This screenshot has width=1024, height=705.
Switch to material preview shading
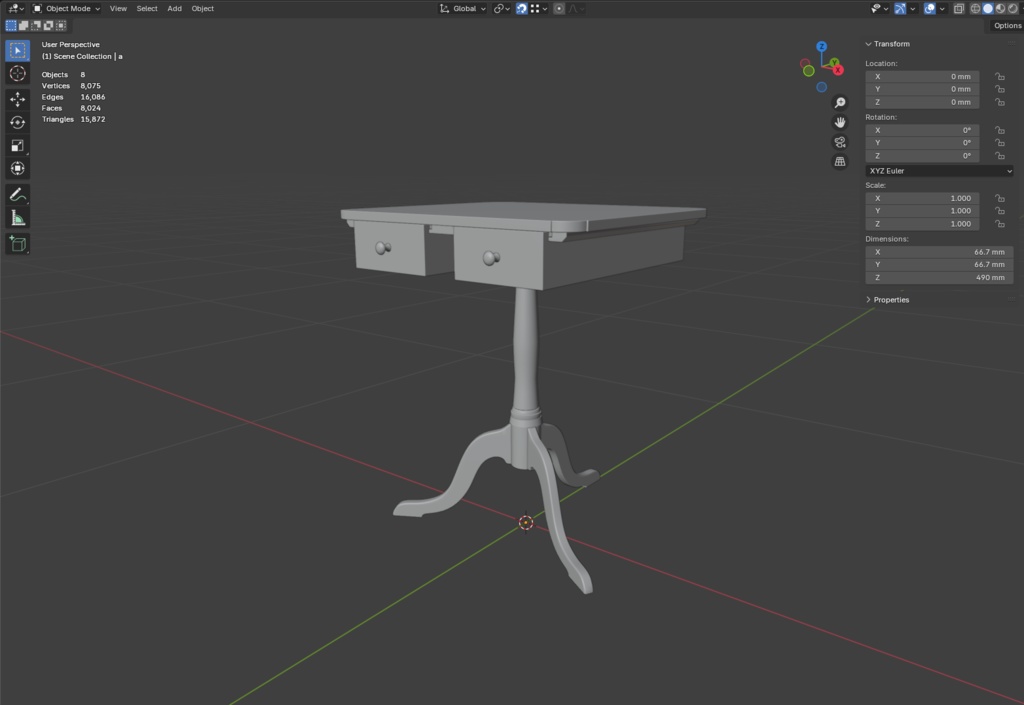[x=1000, y=8]
